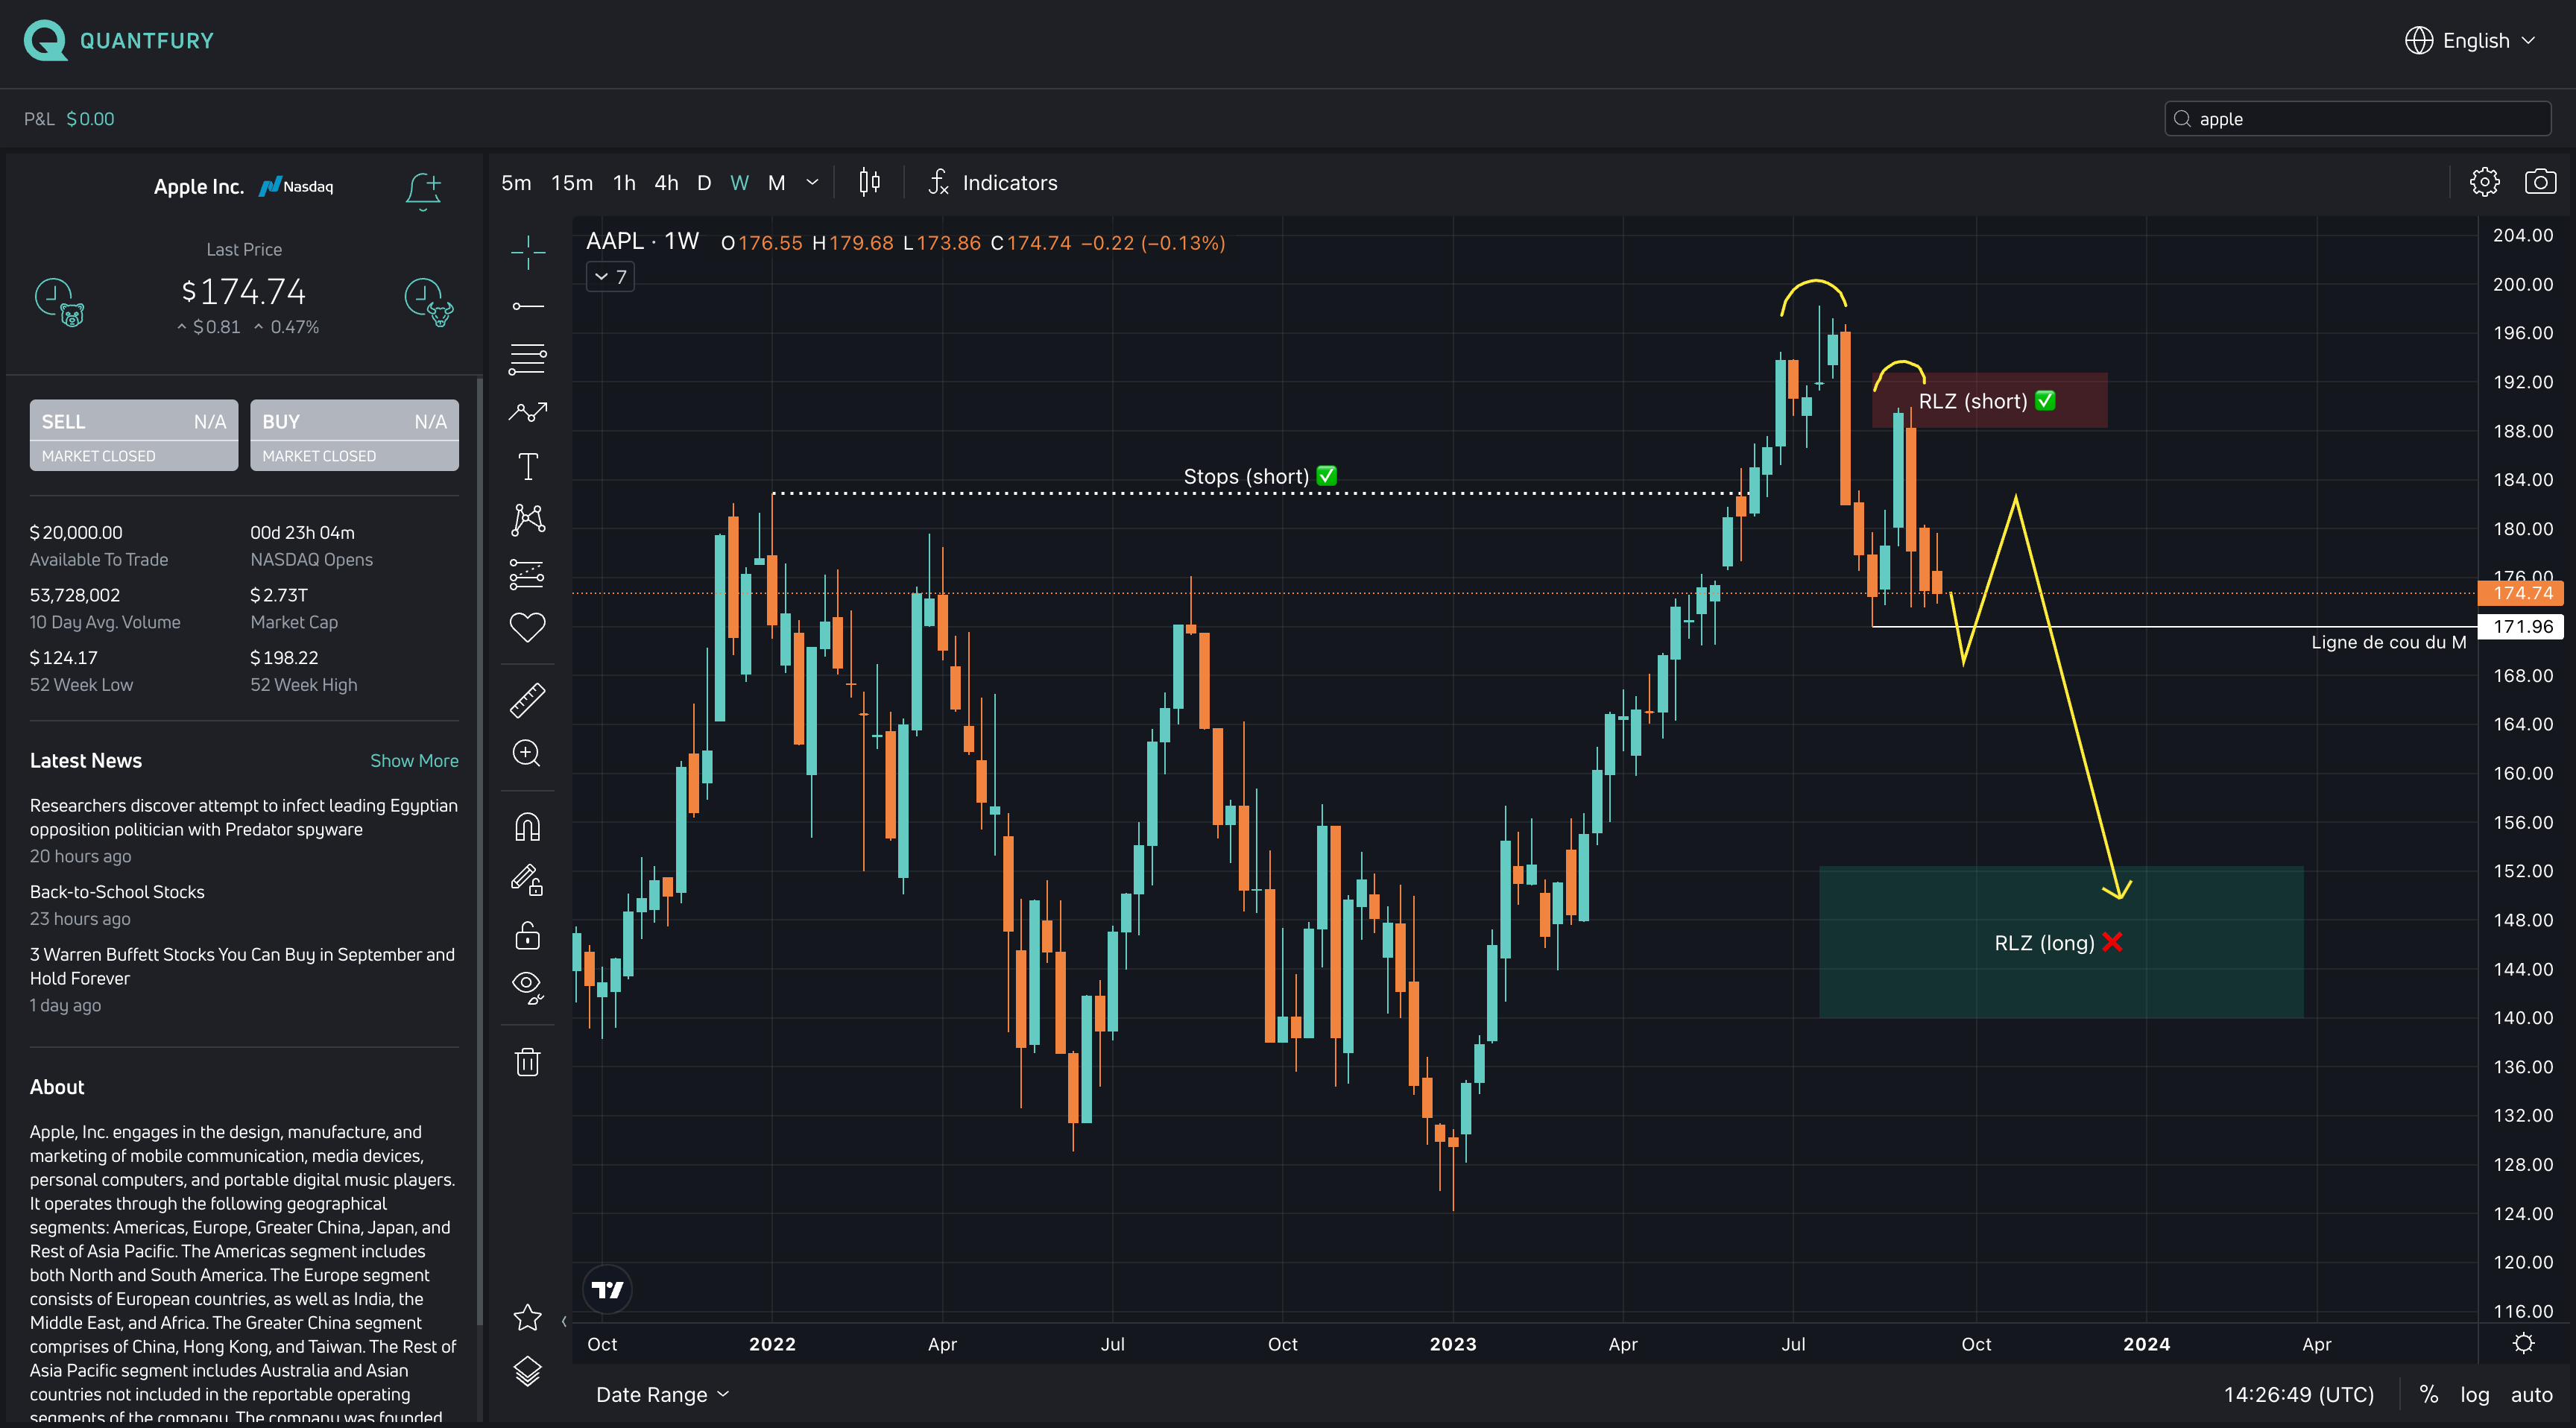Click the candlestick chart type icon
Viewport: 2576px width, 1428px height.
(869, 182)
